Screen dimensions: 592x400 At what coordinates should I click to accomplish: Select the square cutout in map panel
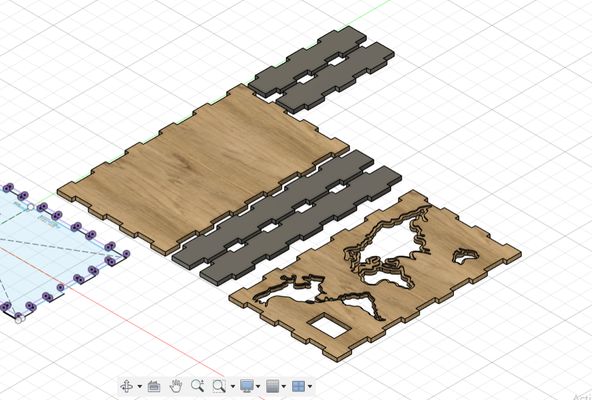pyautogui.click(x=328, y=325)
